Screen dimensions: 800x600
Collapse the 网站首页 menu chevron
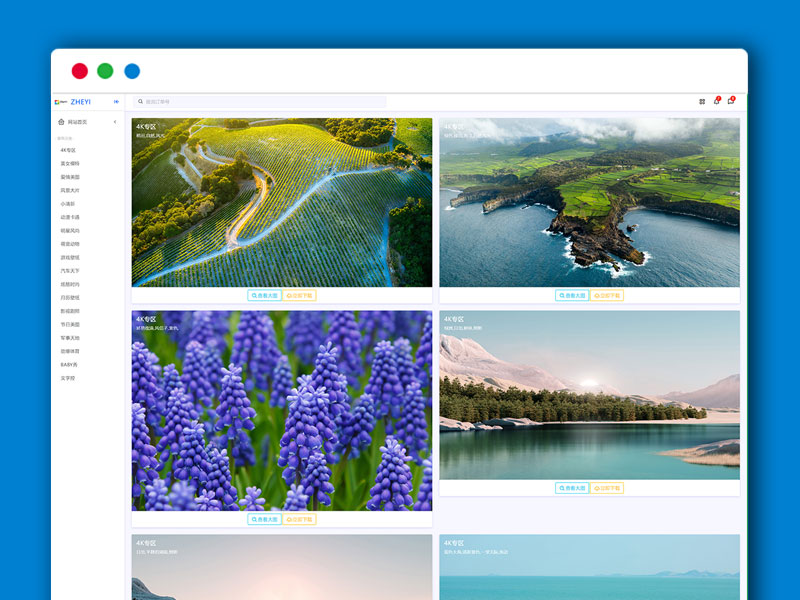pyautogui.click(x=115, y=122)
